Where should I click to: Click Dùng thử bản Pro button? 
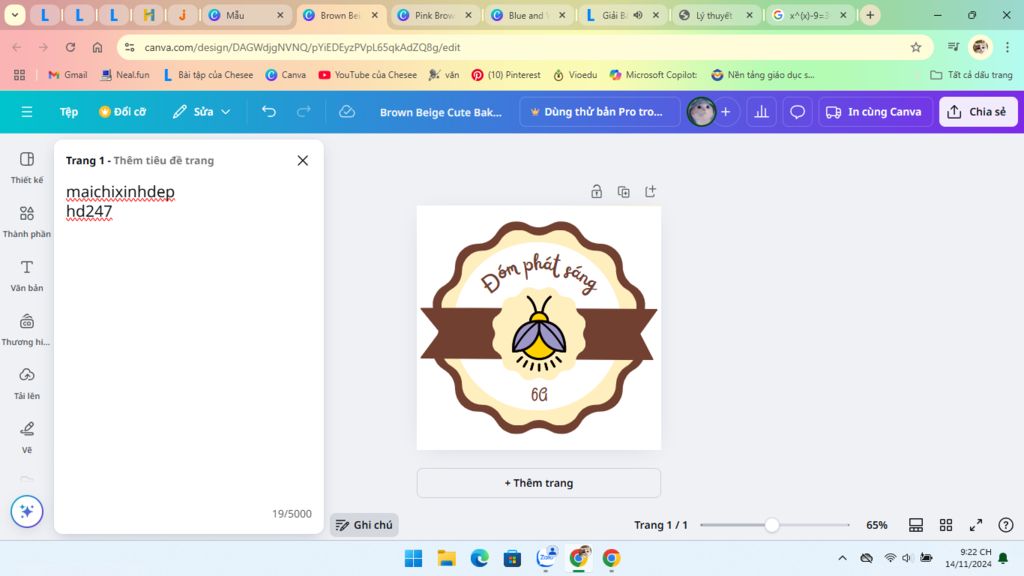[600, 112]
